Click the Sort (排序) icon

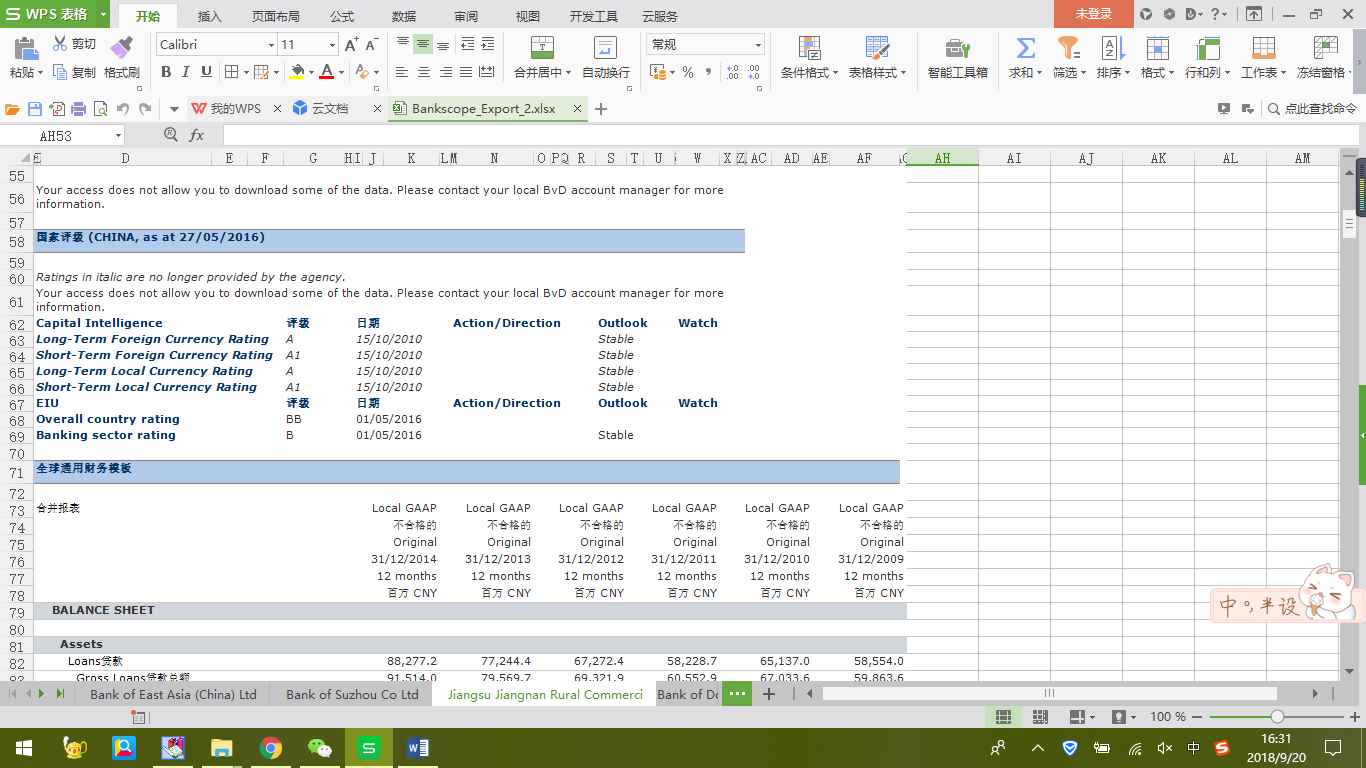pyautogui.click(x=1112, y=48)
